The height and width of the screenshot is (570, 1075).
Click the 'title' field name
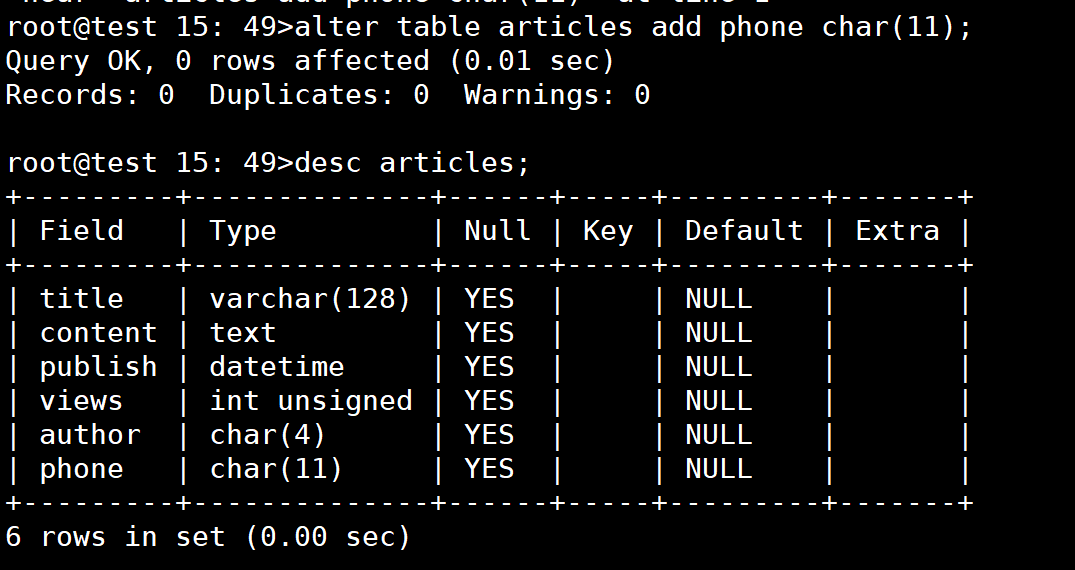point(82,299)
